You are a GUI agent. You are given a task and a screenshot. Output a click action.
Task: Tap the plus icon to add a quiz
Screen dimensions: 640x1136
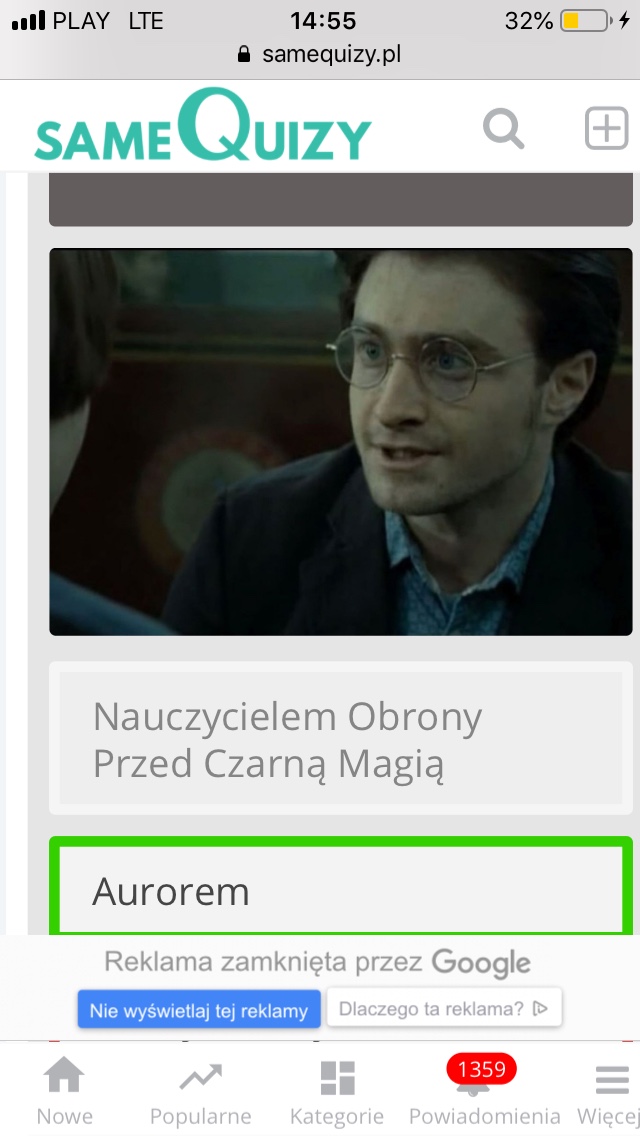coord(607,128)
